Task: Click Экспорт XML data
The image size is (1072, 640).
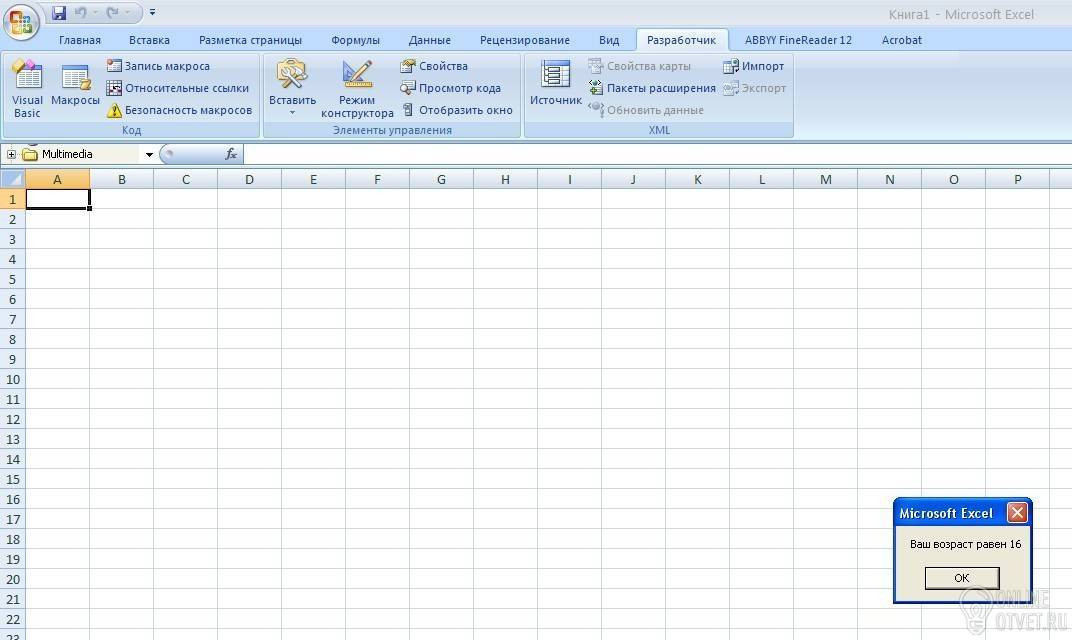Action: click(x=755, y=88)
